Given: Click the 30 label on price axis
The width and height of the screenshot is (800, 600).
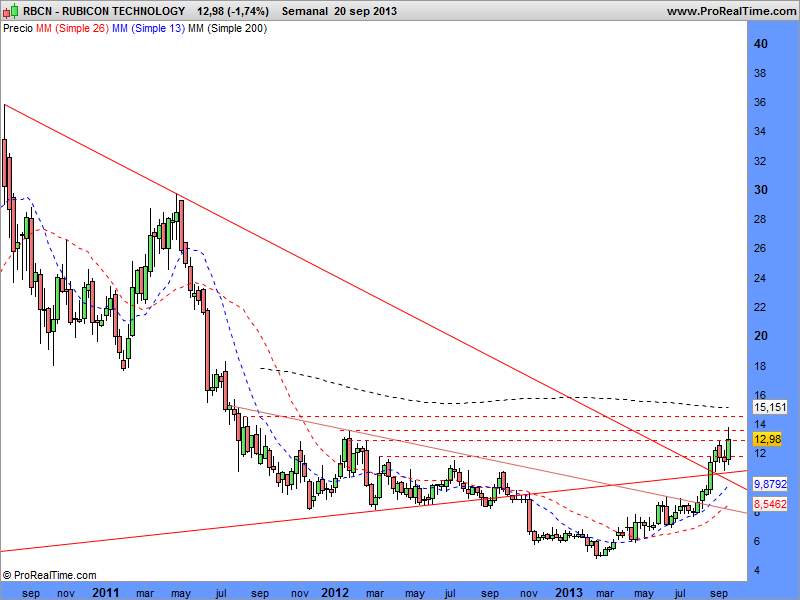Looking at the screenshot, I should [x=760, y=190].
